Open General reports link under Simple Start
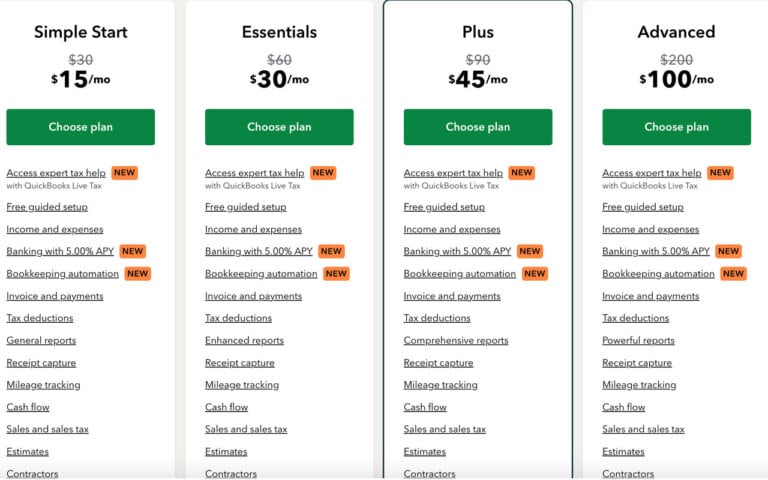 point(41,340)
